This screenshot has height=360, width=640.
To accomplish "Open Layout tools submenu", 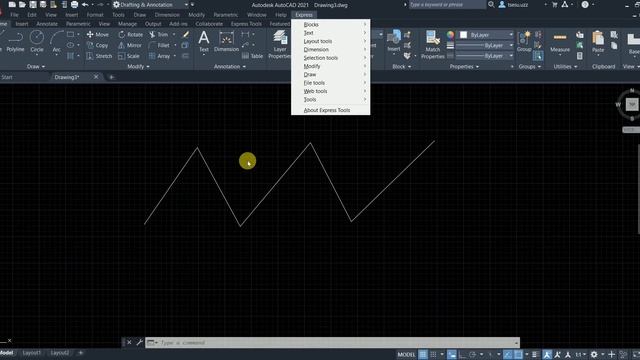I will tap(331, 41).
